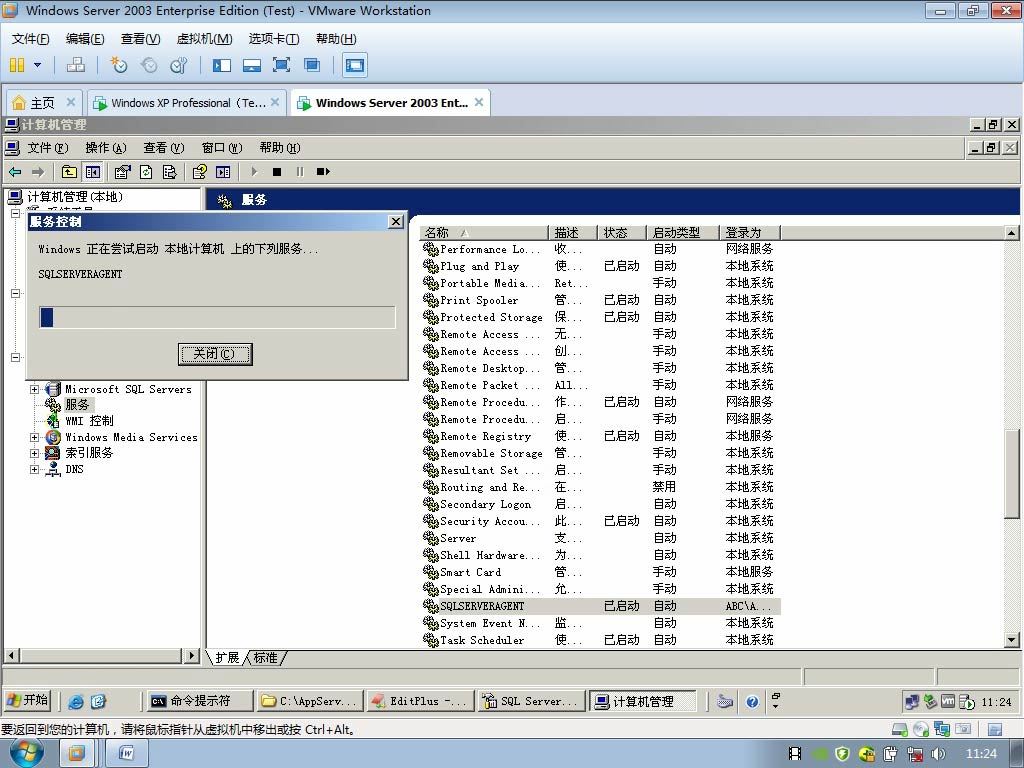This screenshot has height=768, width=1024.
Task: Click the green back arrow in MMC toolbar
Action: [15, 172]
